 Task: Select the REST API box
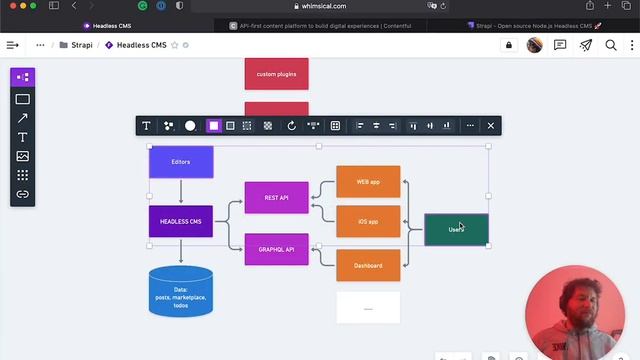277,198
